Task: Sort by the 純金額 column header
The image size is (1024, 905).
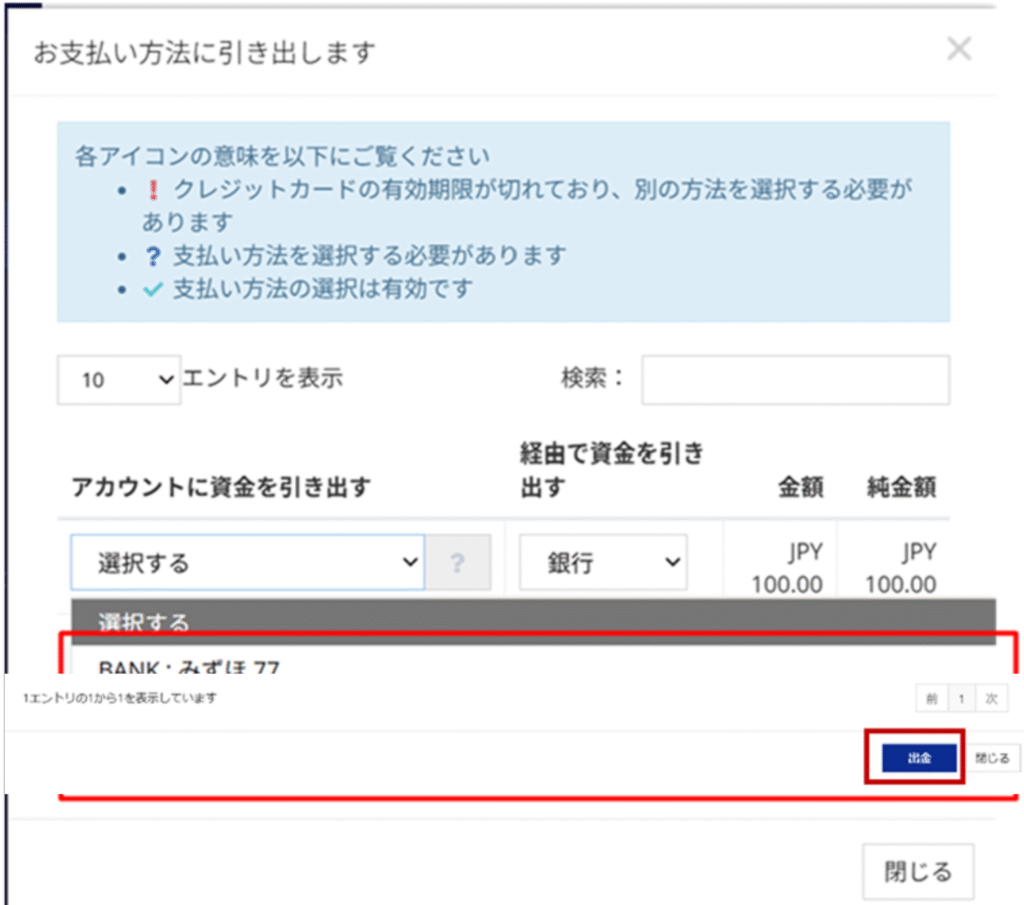Action: [901, 487]
